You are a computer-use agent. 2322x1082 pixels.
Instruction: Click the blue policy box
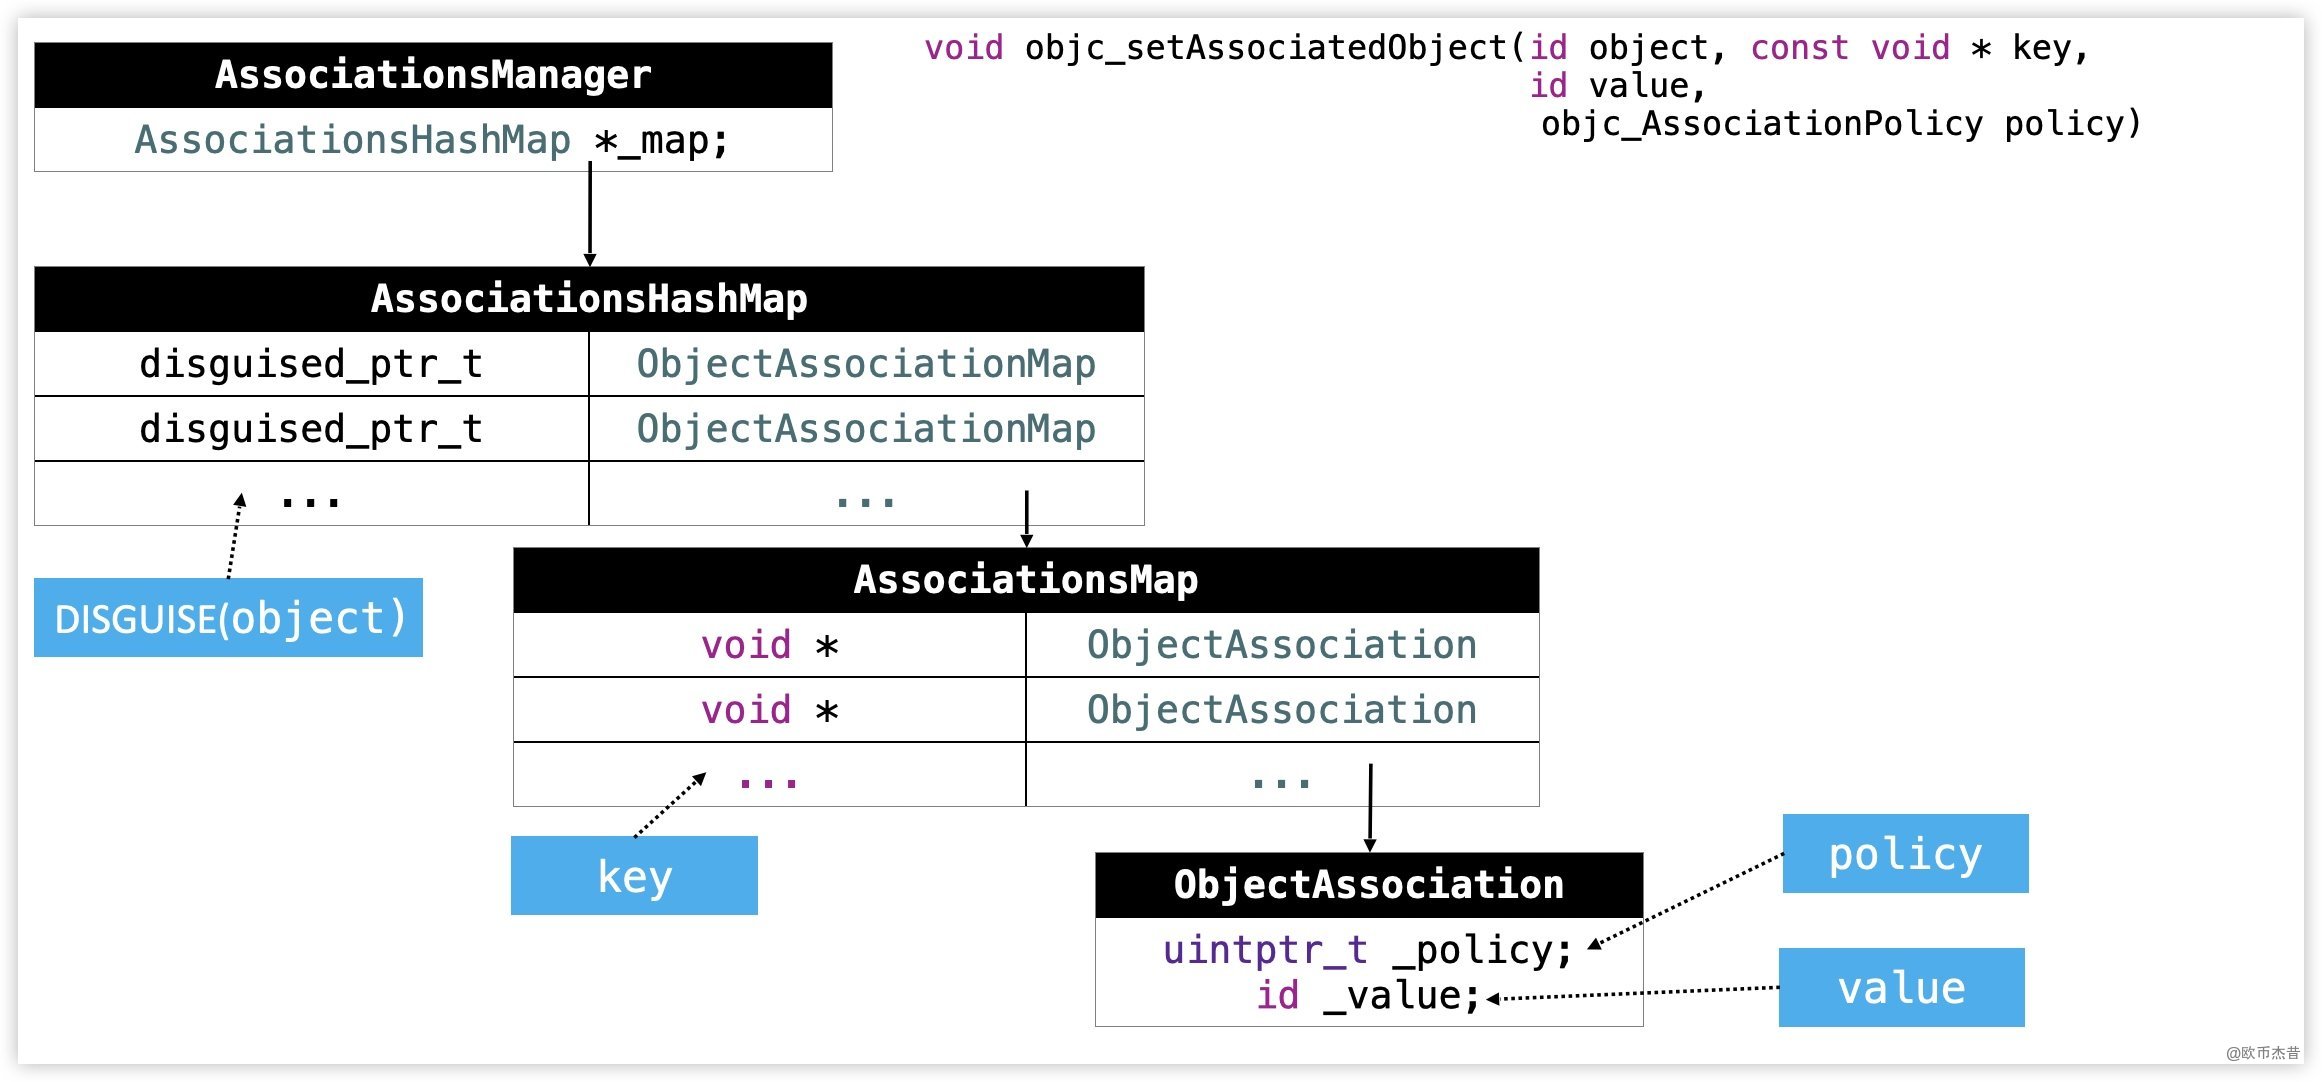pos(1905,854)
